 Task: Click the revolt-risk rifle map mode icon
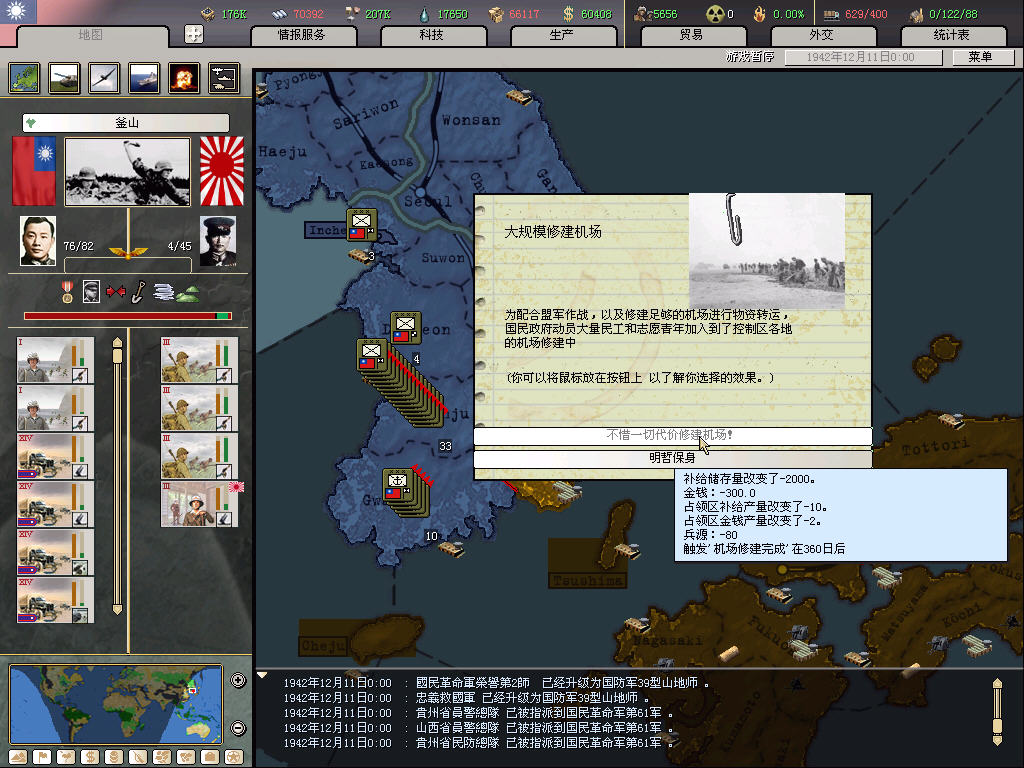click(x=138, y=757)
